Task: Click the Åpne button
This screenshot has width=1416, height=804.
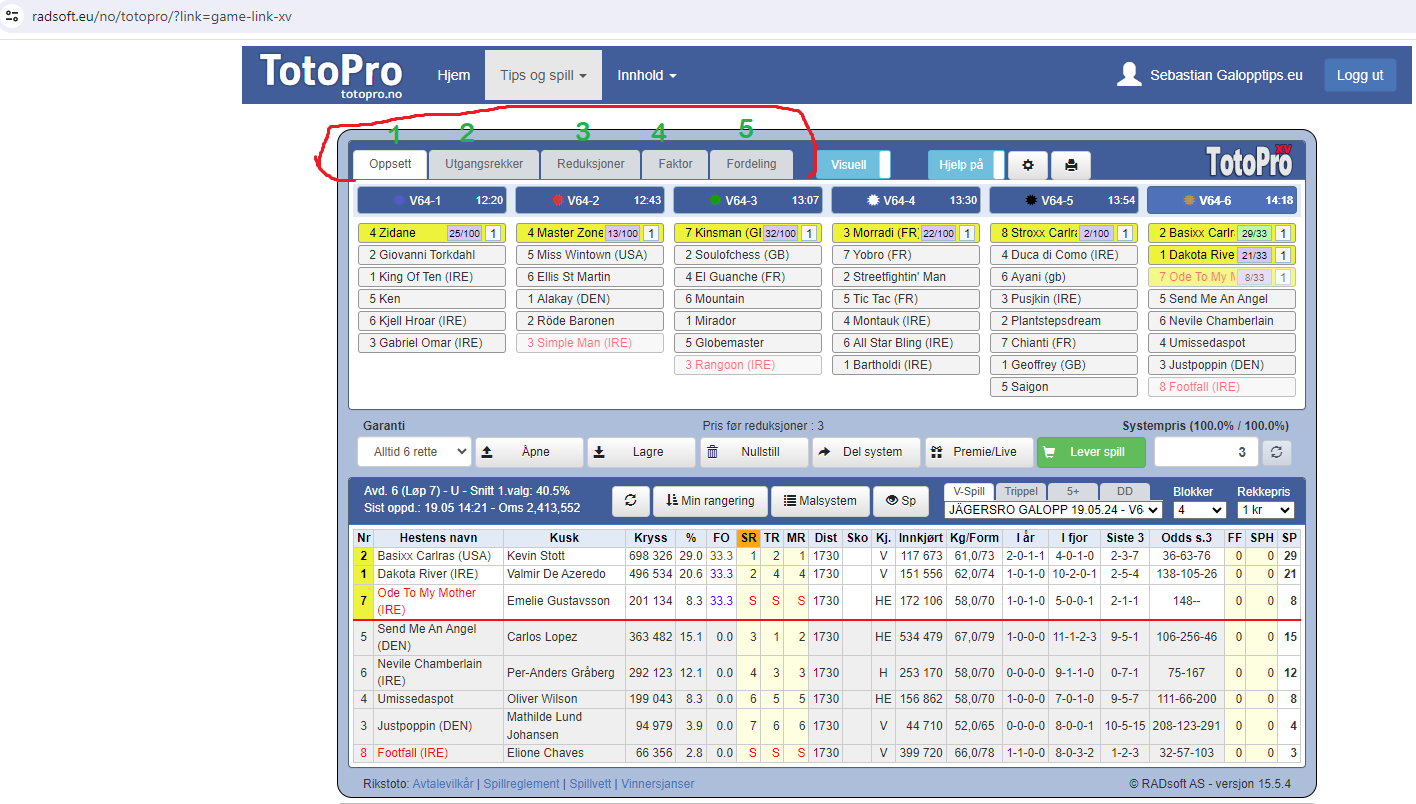Action: pos(528,452)
